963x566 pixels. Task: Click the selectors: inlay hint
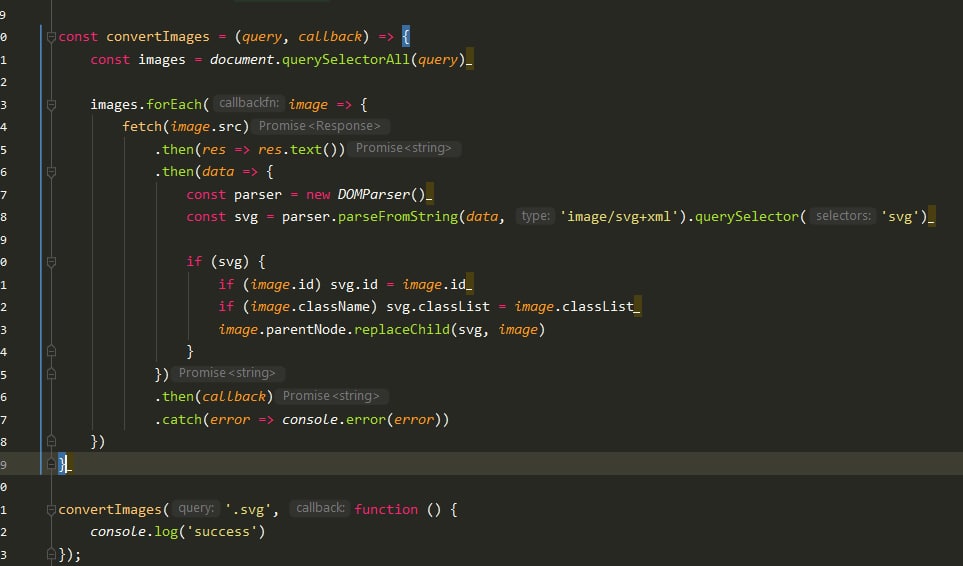coord(843,216)
